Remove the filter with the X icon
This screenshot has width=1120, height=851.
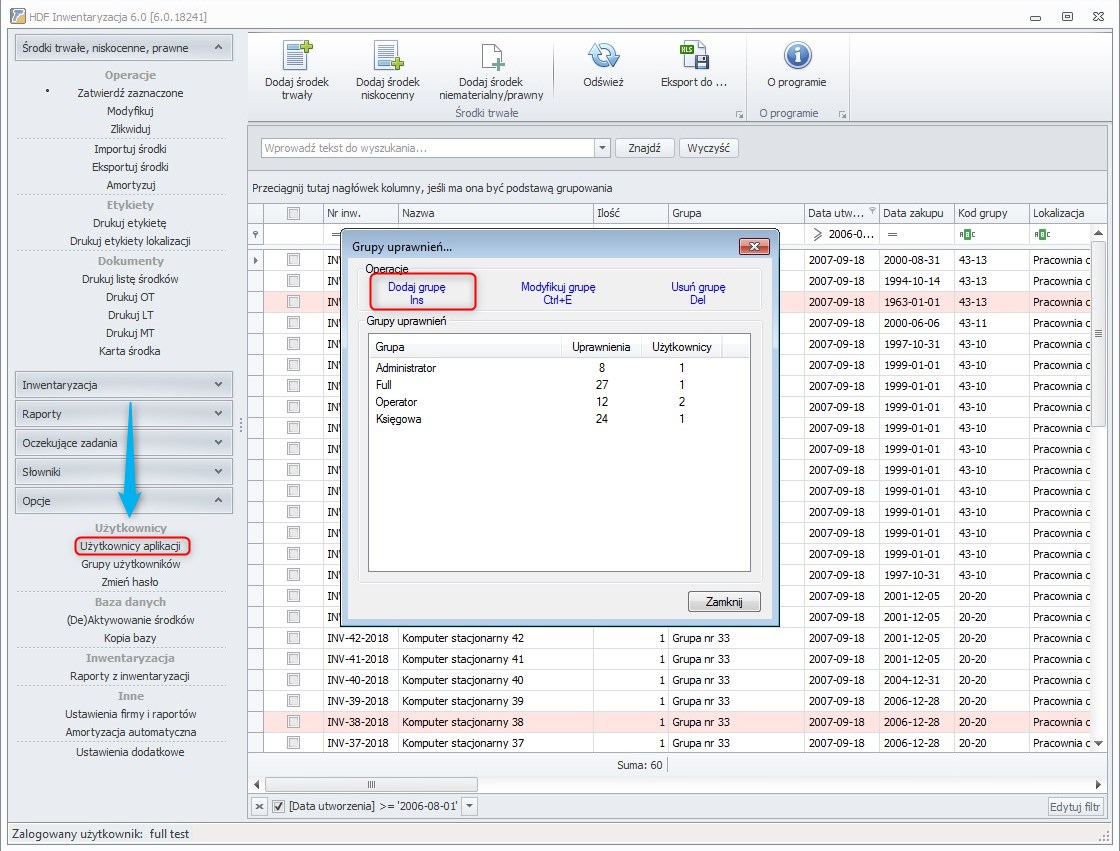pos(259,807)
